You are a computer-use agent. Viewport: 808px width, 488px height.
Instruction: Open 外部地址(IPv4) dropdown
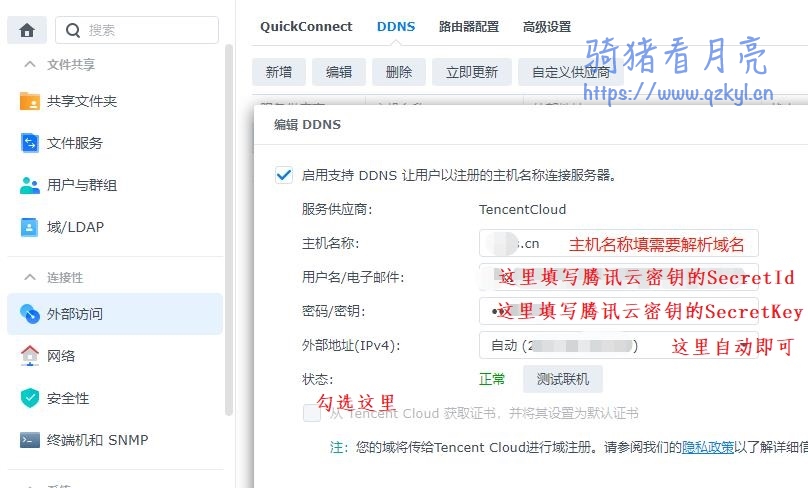pos(618,345)
